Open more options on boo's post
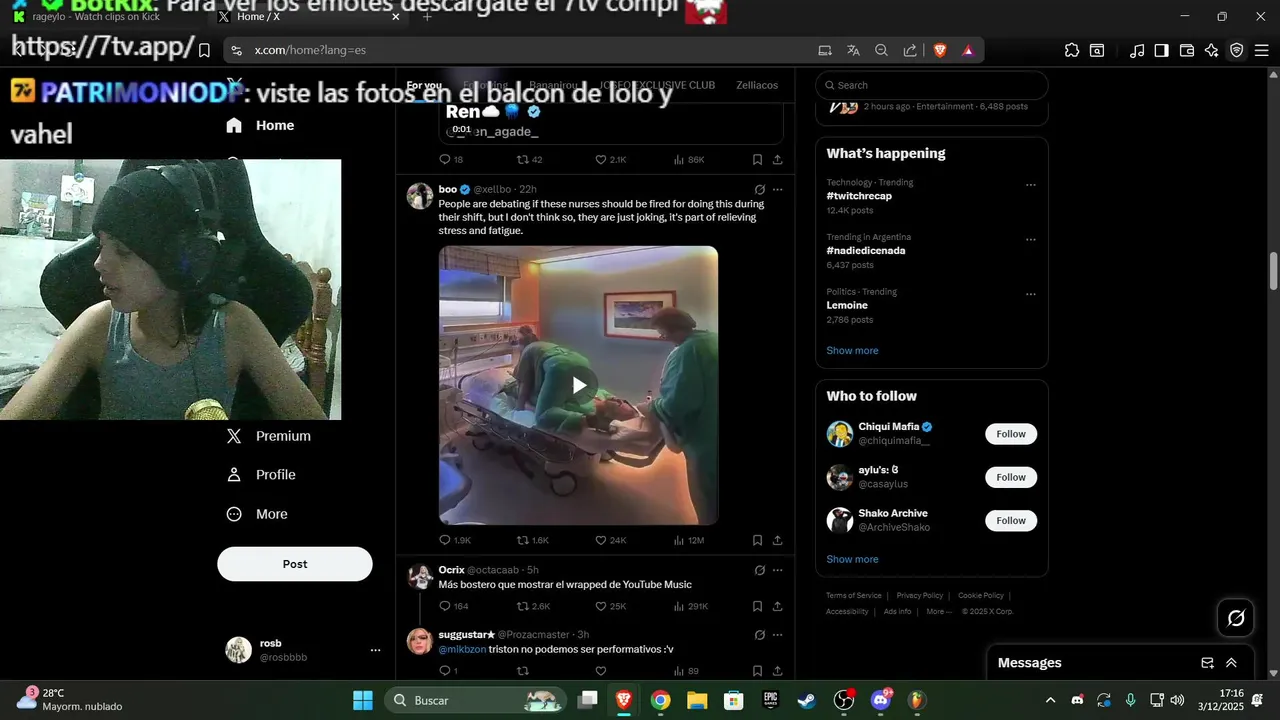This screenshot has width=1280, height=720. tap(778, 189)
